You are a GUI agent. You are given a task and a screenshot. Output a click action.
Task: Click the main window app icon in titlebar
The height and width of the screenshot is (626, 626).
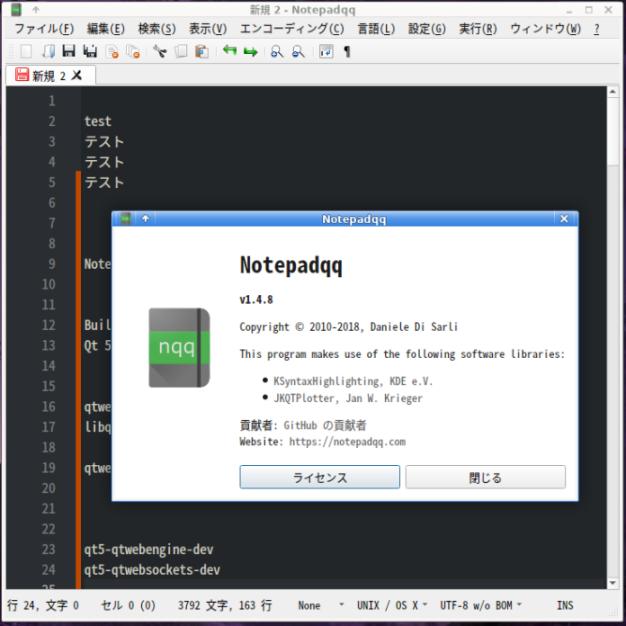pyautogui.click(x=16, y=9)
